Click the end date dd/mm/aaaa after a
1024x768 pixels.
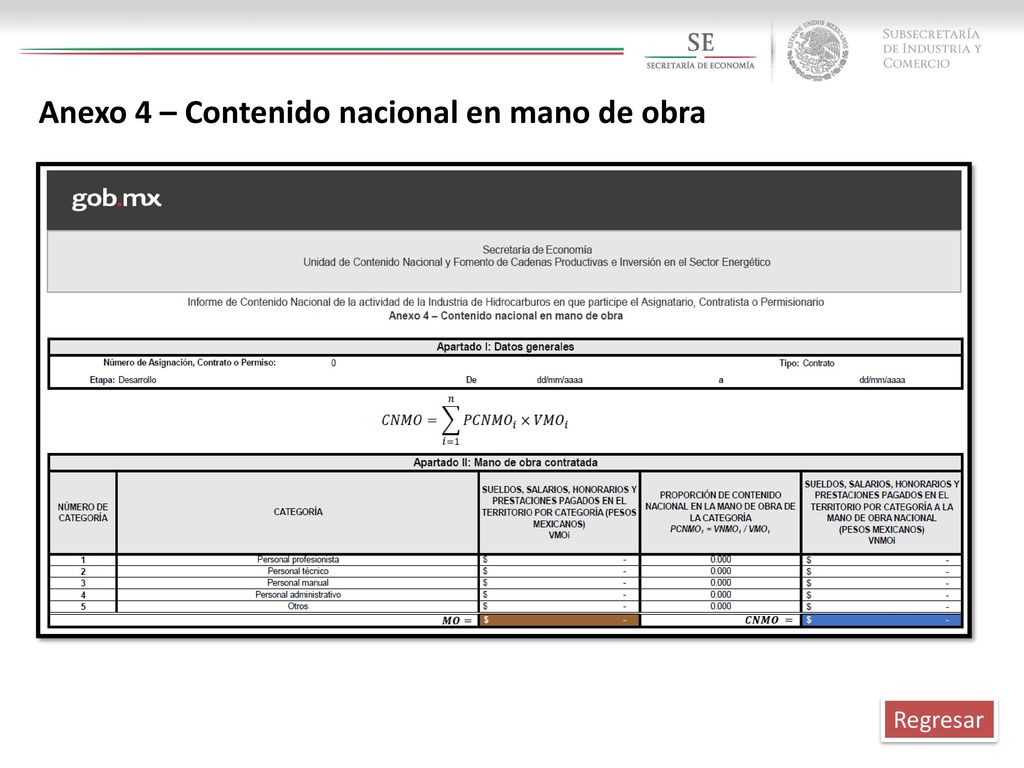point(882,379)
